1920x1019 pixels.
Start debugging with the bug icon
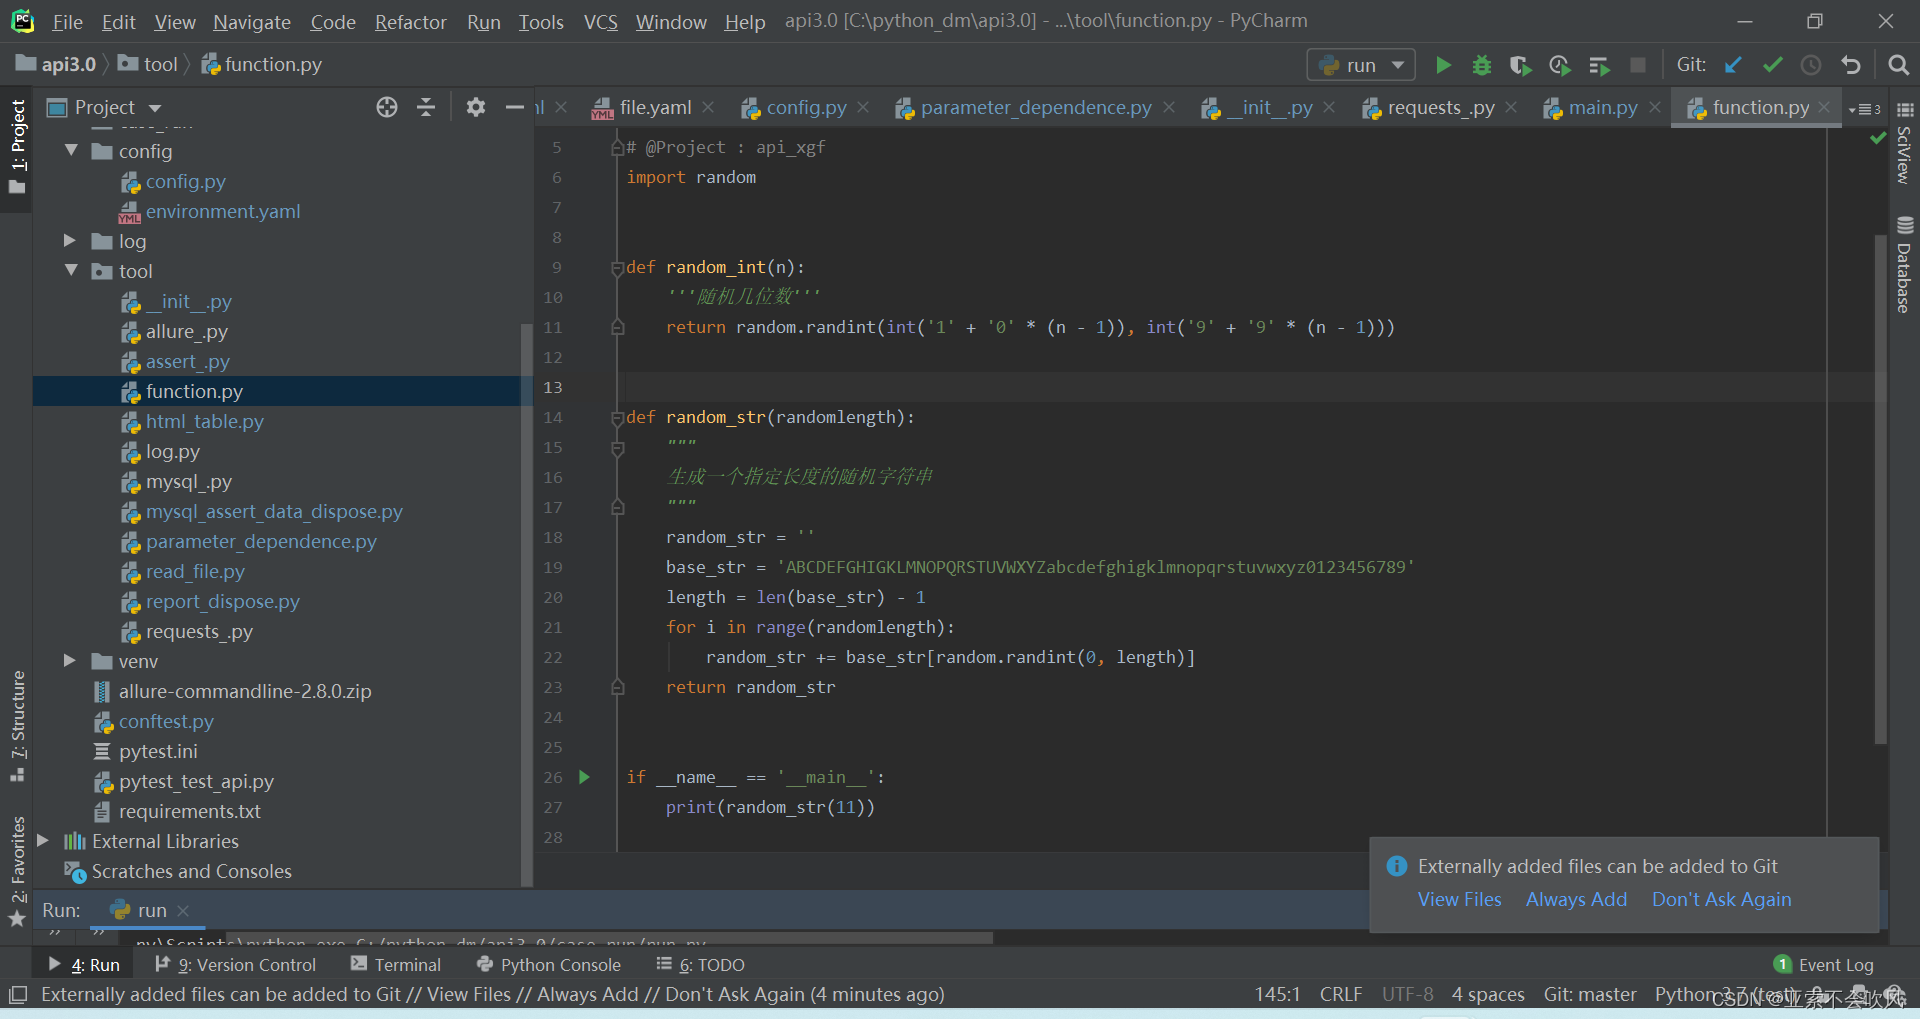point(1482,65)
